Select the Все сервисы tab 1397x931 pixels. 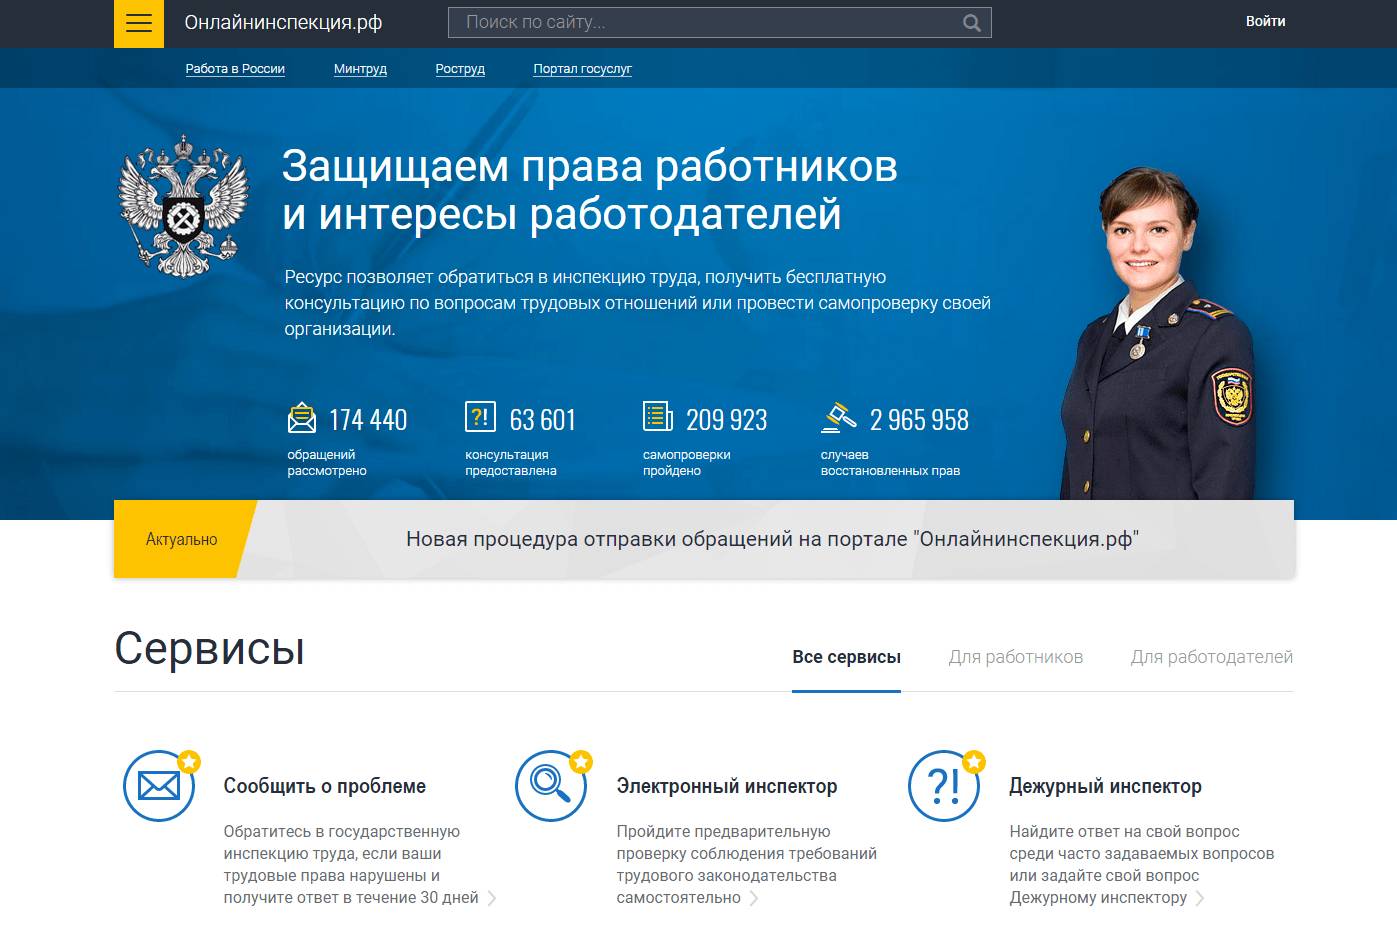(x=846, y=658)
